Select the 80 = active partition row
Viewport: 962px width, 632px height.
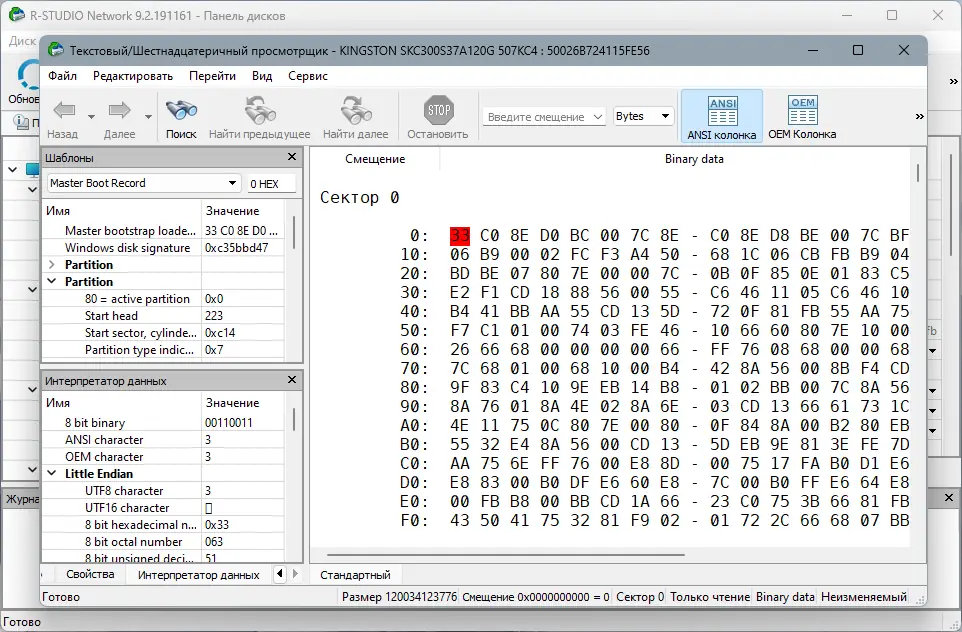pos(163,299)
